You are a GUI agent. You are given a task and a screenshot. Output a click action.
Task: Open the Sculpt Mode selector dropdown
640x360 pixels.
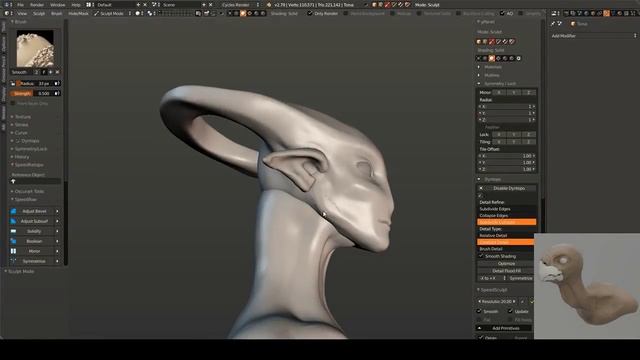click(112, 13)
